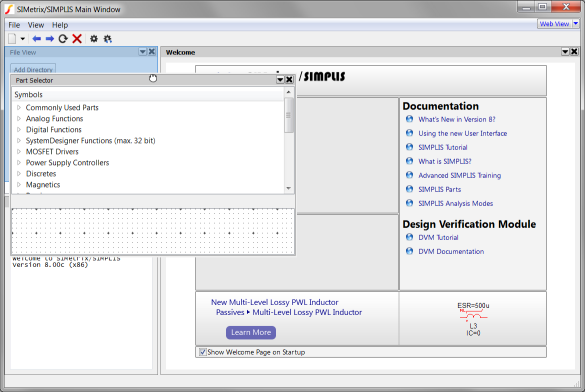Open the File menu
This screenshot has width=585, height=392.
(x=14, y=25)
